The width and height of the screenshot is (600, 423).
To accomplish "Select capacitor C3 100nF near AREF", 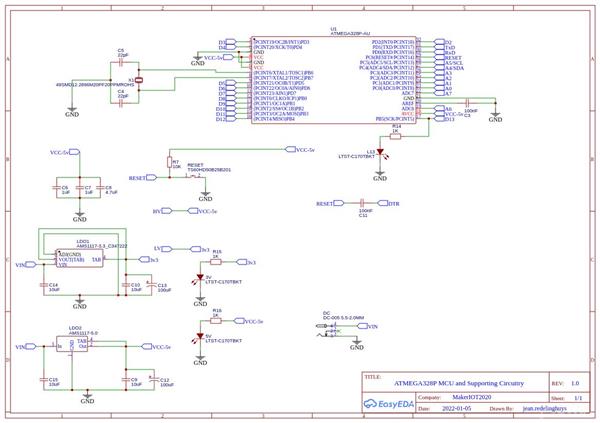I will (x=467, y=103).
